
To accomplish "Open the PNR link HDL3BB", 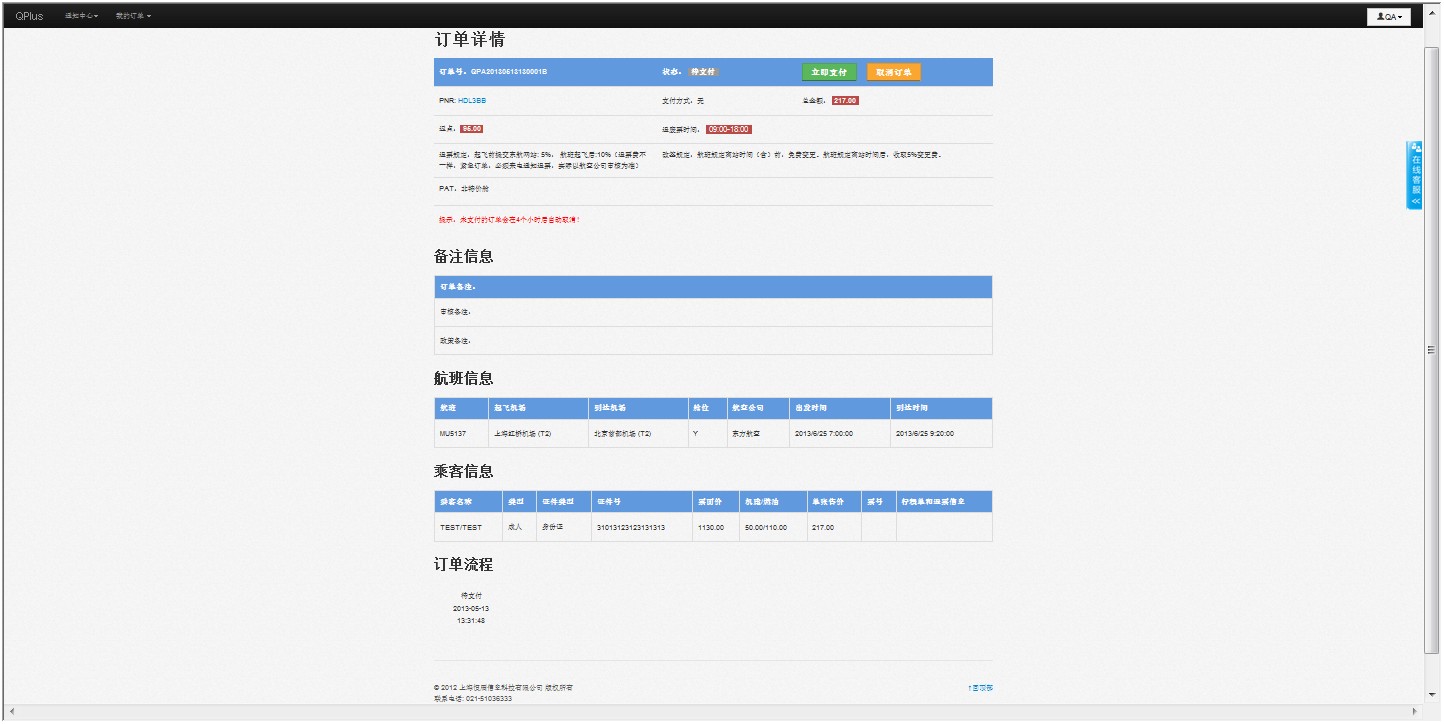I will [x=472, y=101].
